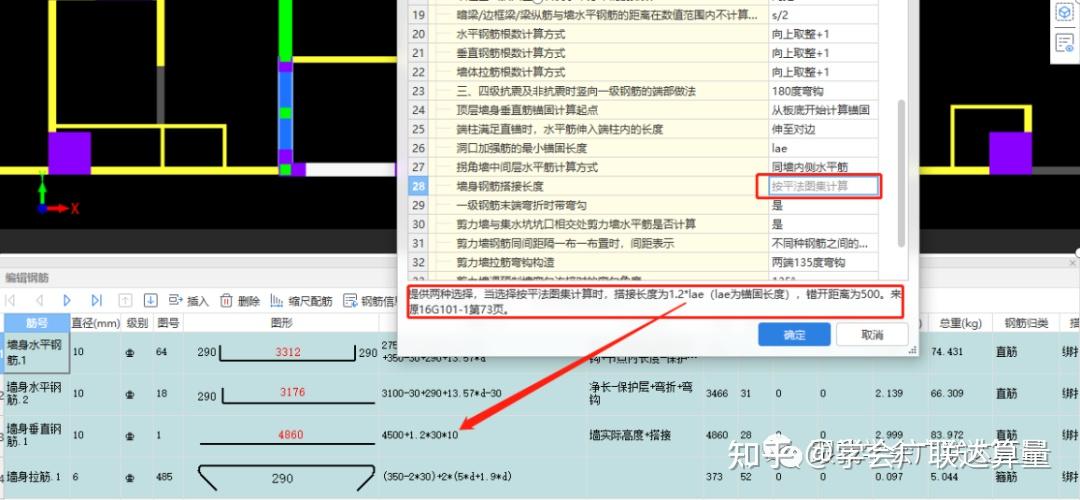Open 从板底开始计算锚固 value cell
1080x500 pixels.
823,110
